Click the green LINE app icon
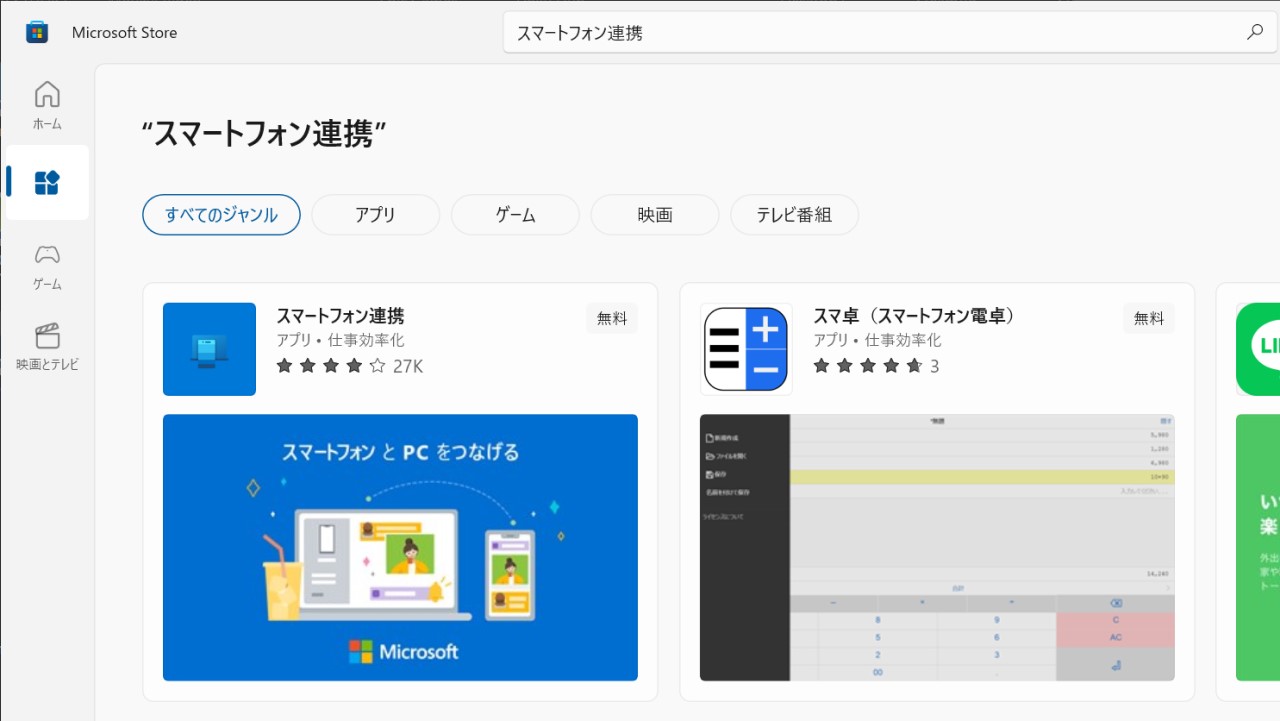Viewport: 1280px width, 721px height. tap(1258, 349)
